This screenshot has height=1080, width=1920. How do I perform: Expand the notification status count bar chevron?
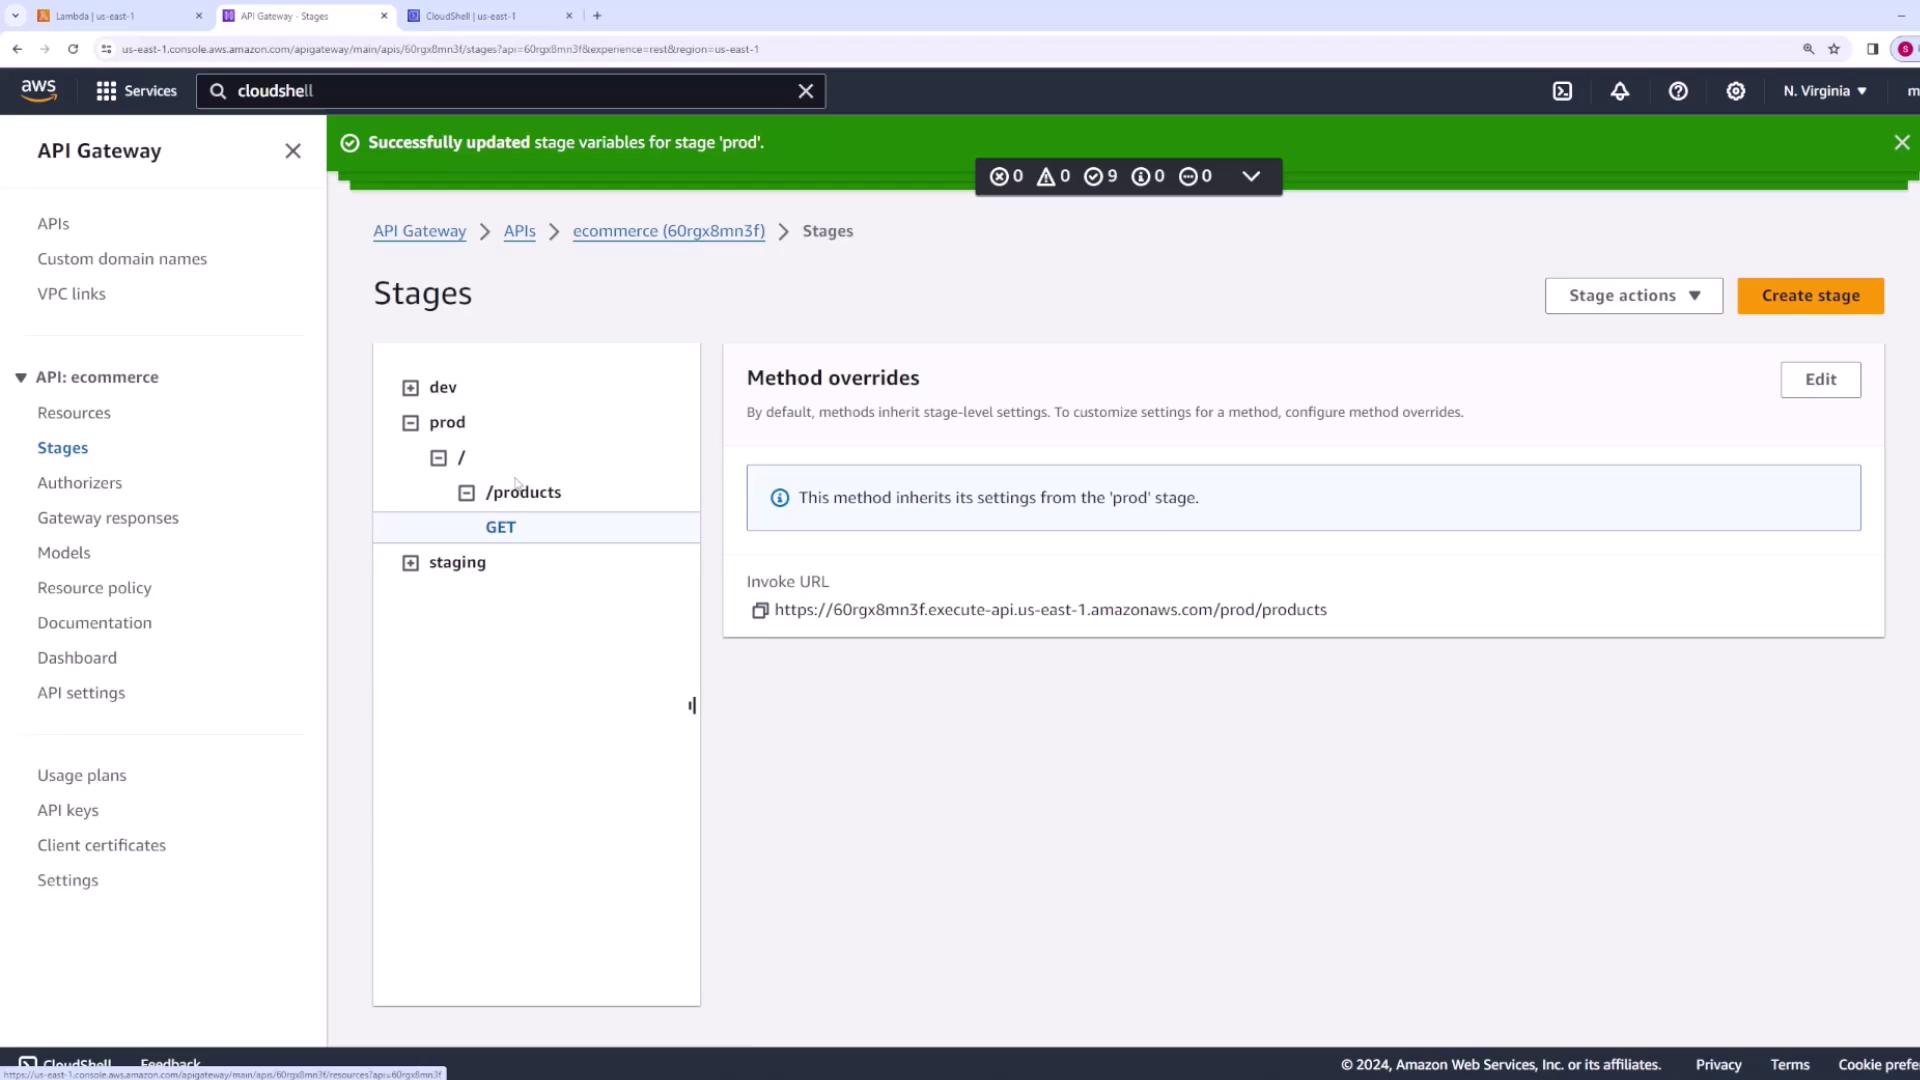point(1251,177)
